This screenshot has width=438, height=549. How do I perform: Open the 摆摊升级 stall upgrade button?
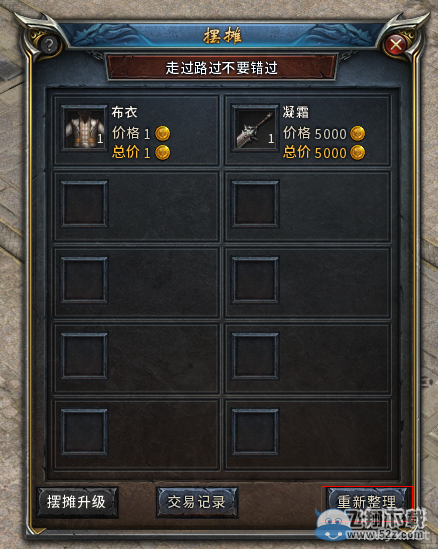pos(77,502)
